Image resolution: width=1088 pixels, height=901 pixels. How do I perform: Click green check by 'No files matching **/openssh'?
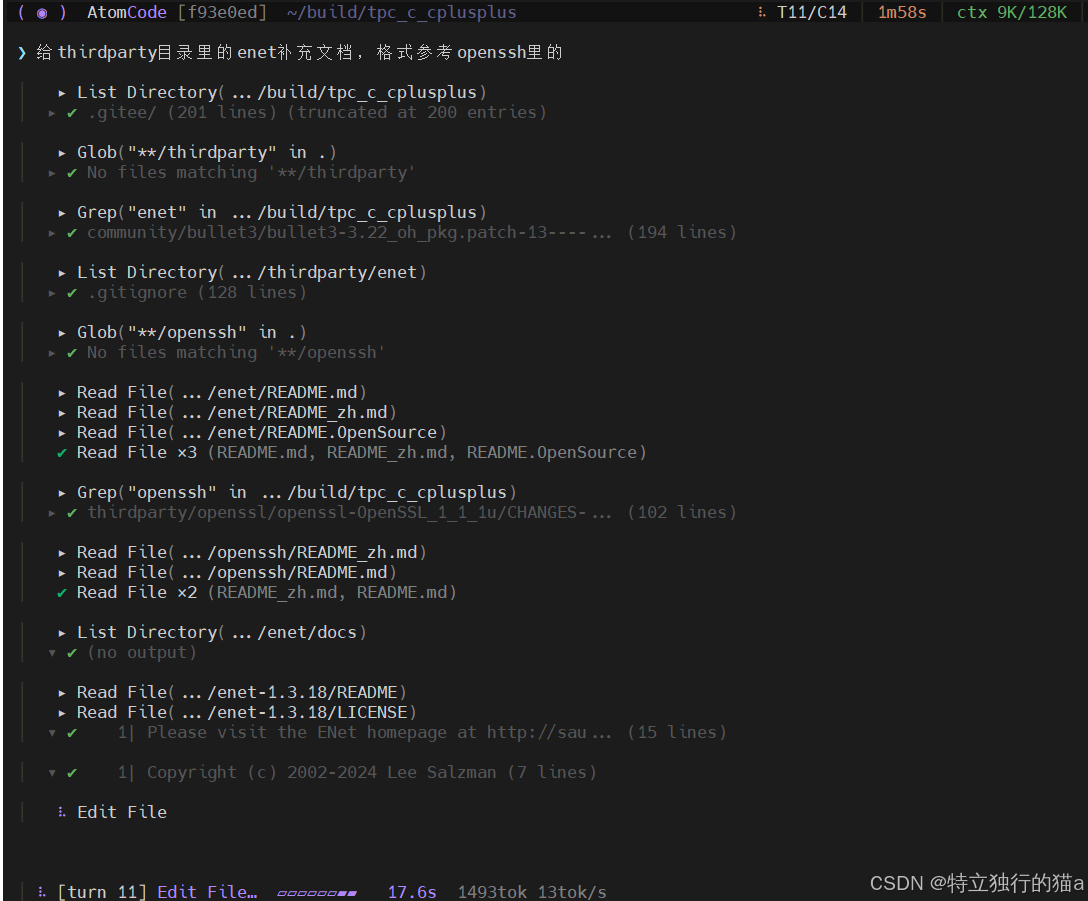(x=71, y=353)
